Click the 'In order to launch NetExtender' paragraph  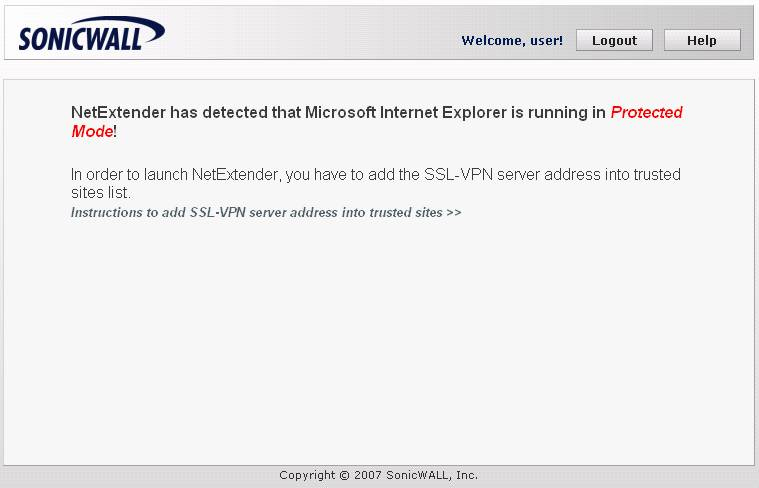pyautogui.click(x=376, y=183)
